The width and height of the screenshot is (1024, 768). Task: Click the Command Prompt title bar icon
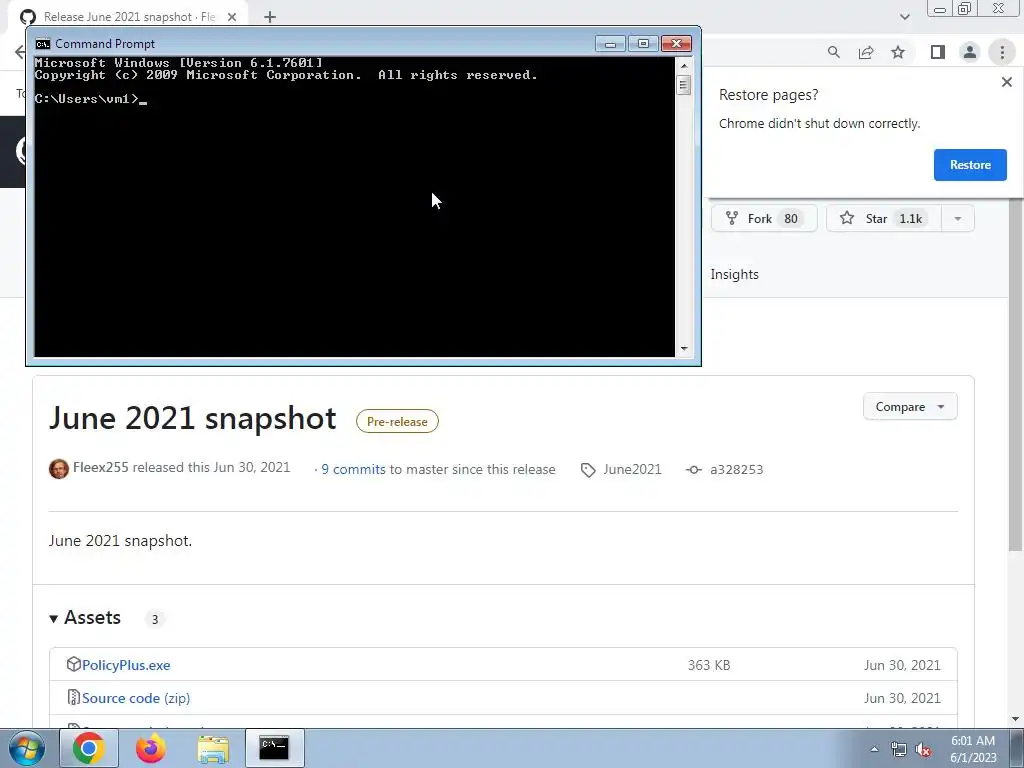click(42, 44)
